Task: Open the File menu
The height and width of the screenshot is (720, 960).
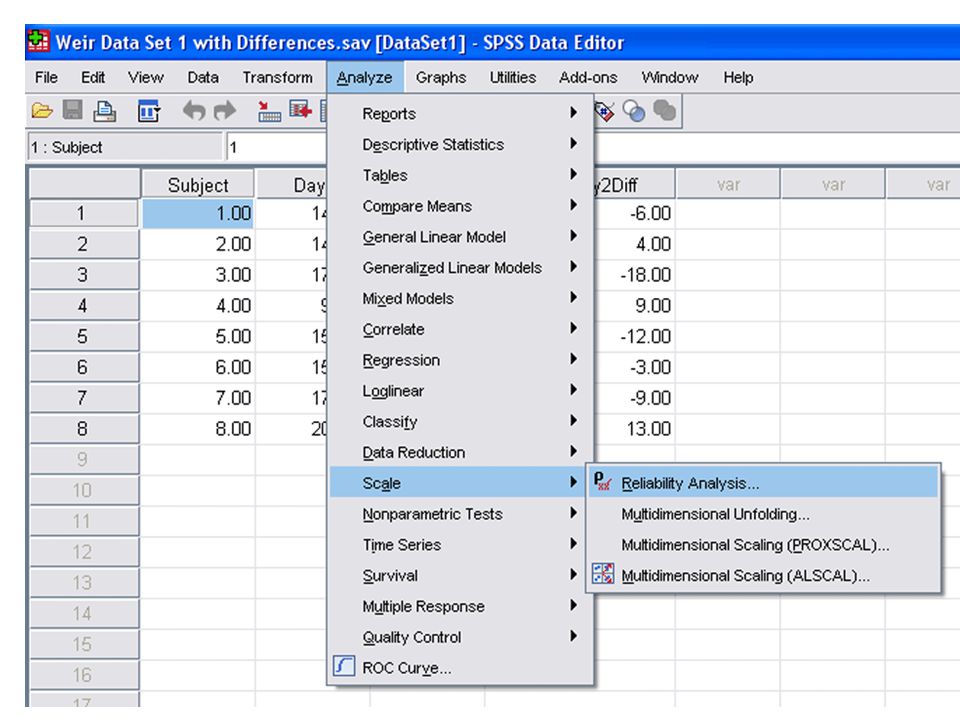Action: (46, 78)
